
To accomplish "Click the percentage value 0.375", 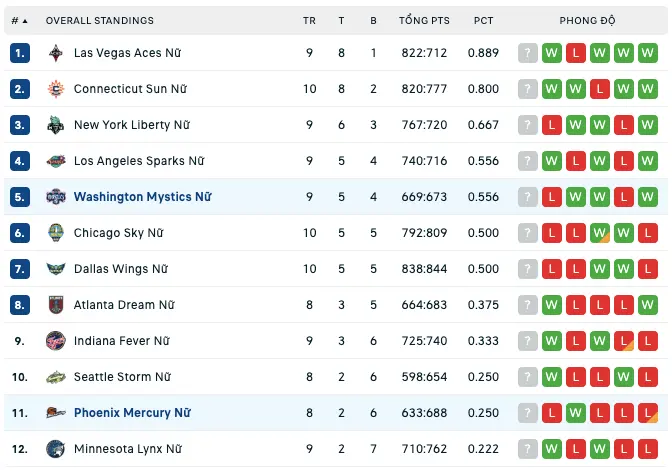I will coord(483,305).
